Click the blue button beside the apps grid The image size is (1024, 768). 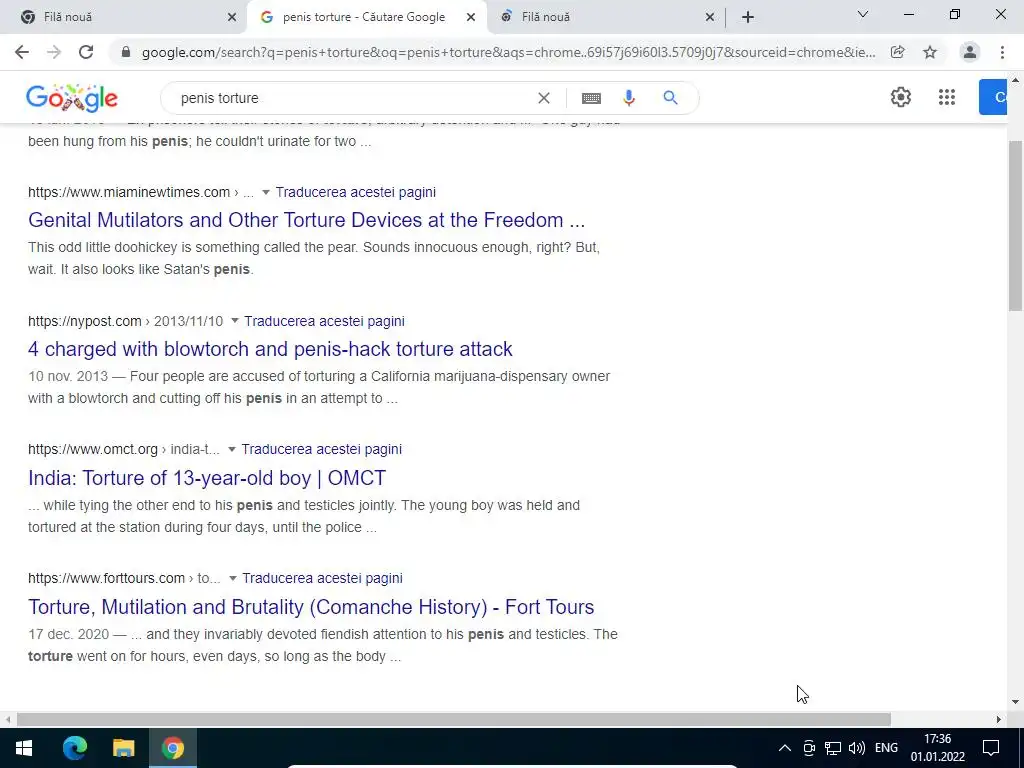pyautogui.click(x=993, y=97)
